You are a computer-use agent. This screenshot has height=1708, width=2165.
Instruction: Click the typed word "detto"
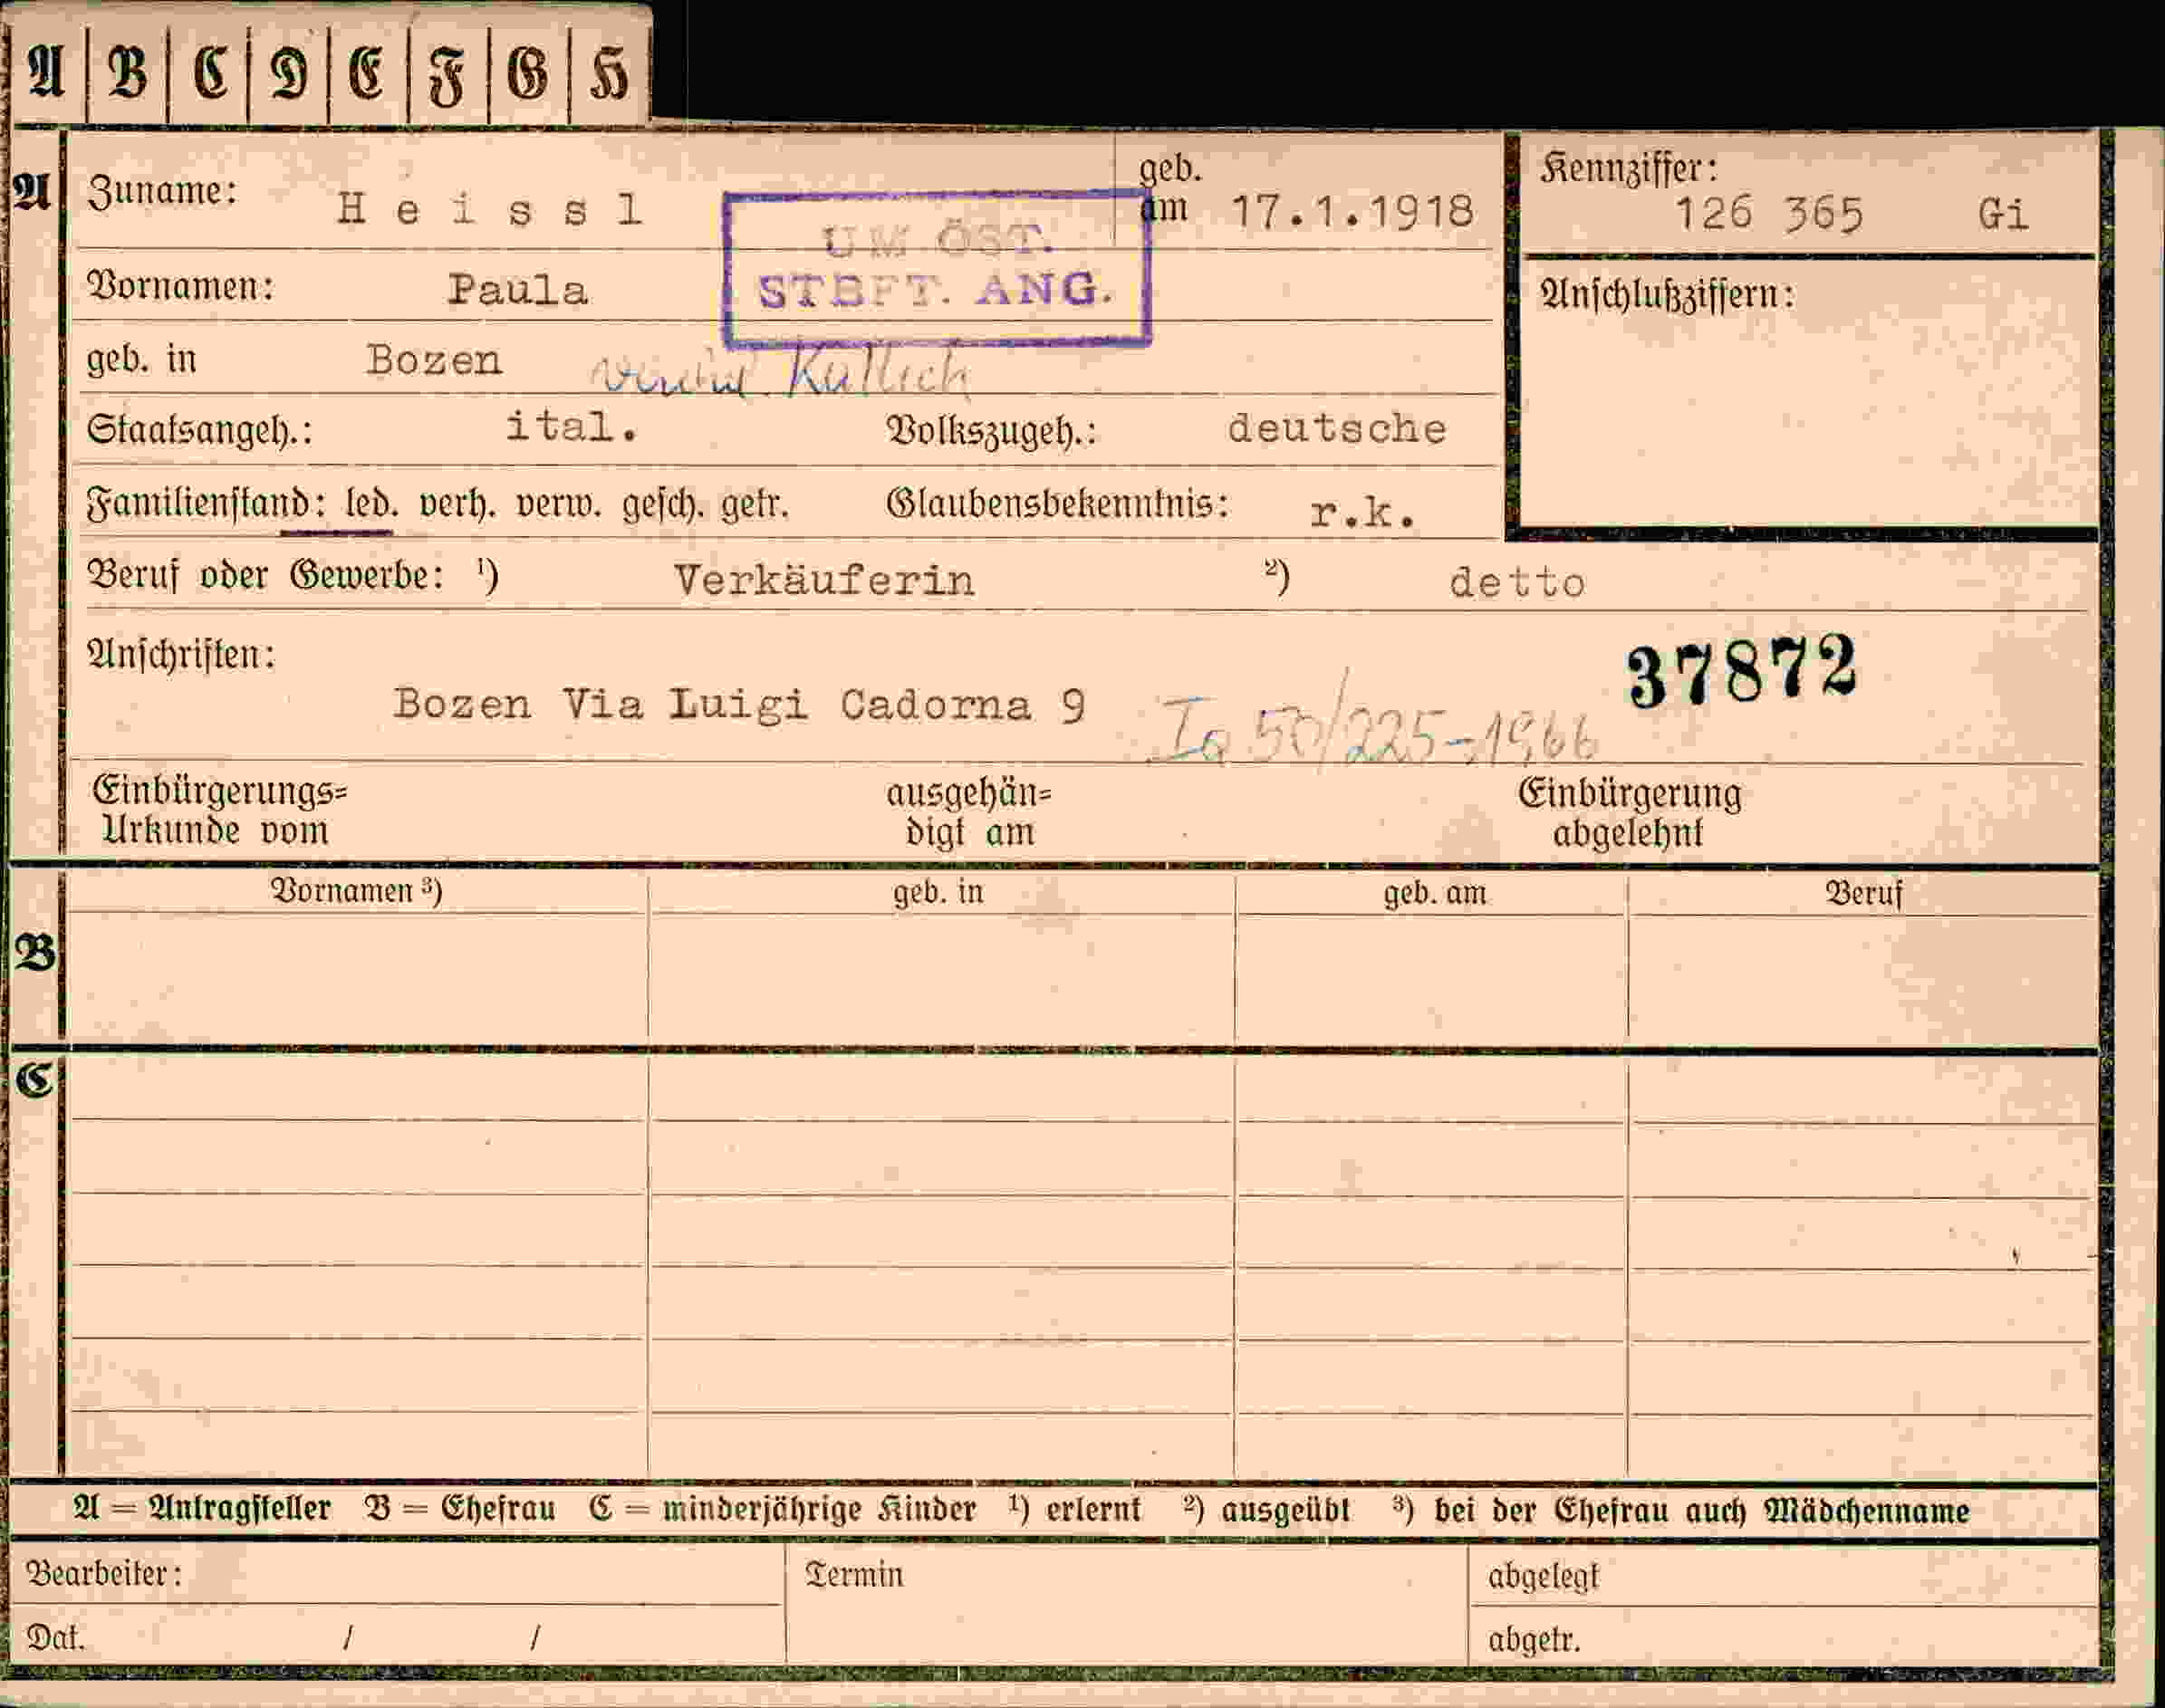coord(1517,583)
